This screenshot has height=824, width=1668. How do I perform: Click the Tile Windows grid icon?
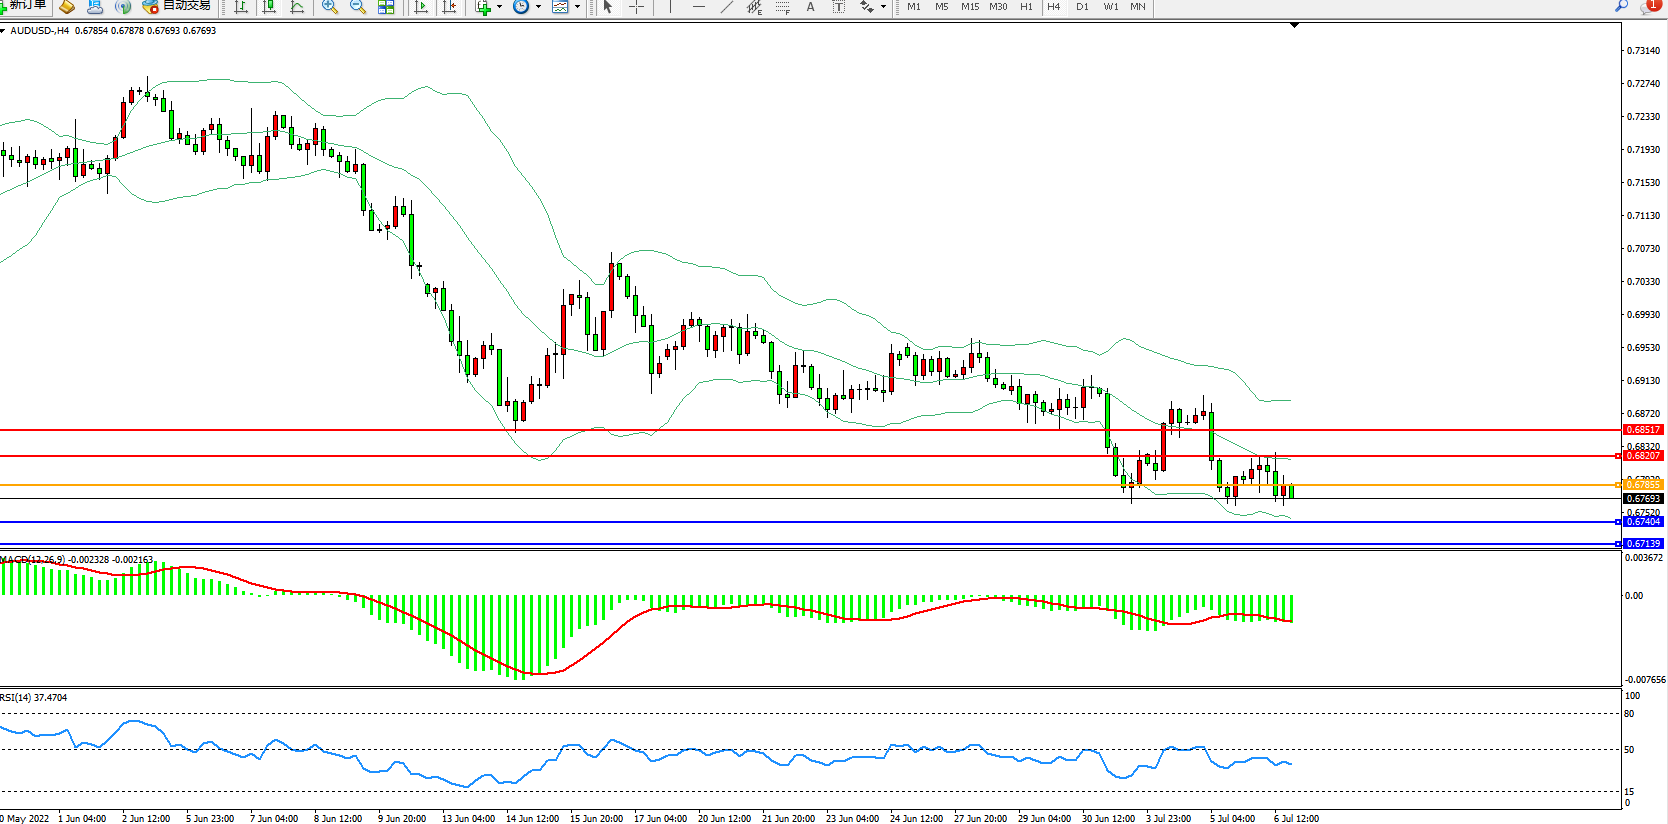(386, 7)
